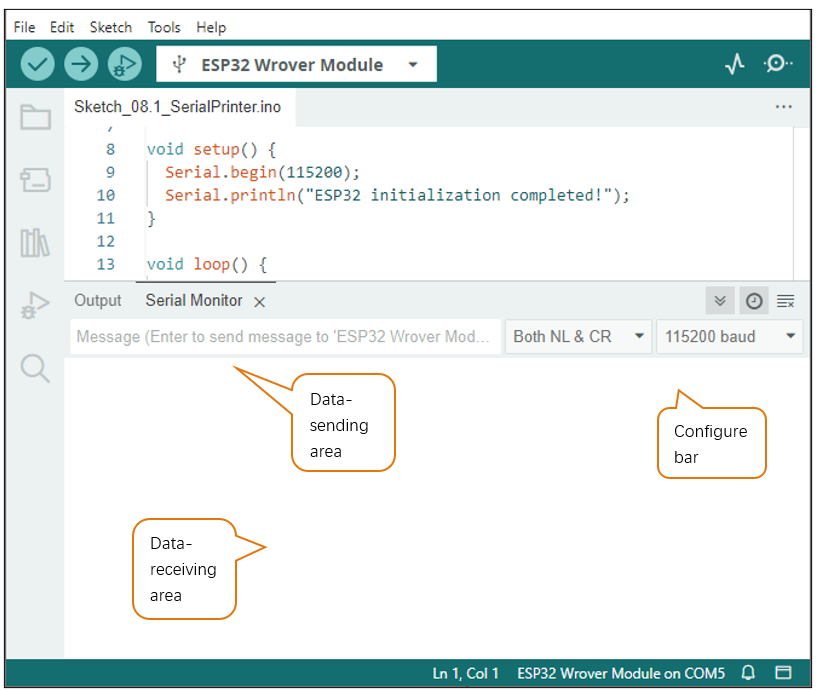Open the Tools menu

(x=164, y=27)
